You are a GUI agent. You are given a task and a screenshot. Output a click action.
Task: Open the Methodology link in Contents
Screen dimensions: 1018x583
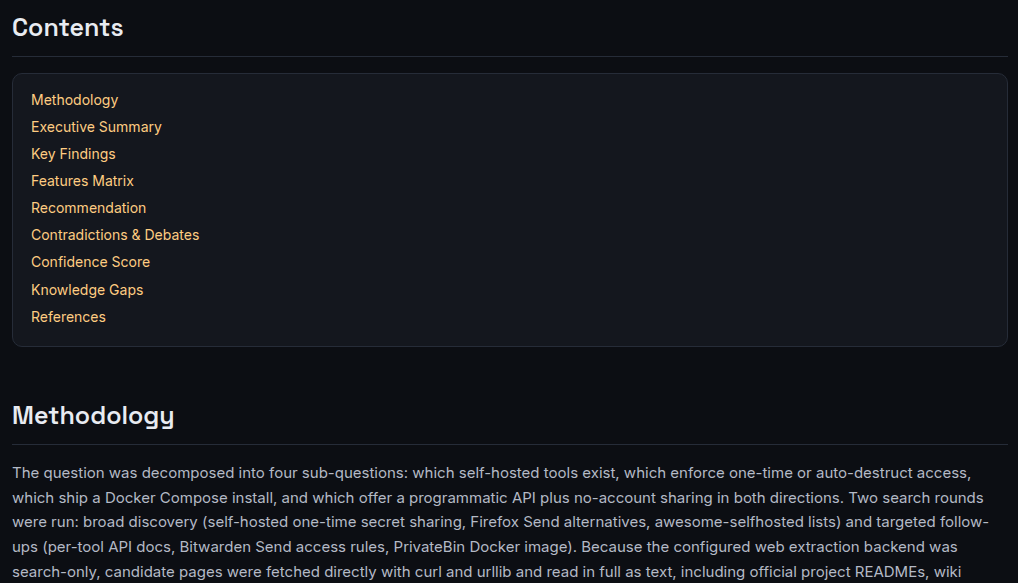pyautogui.click(x=75, y=100)
